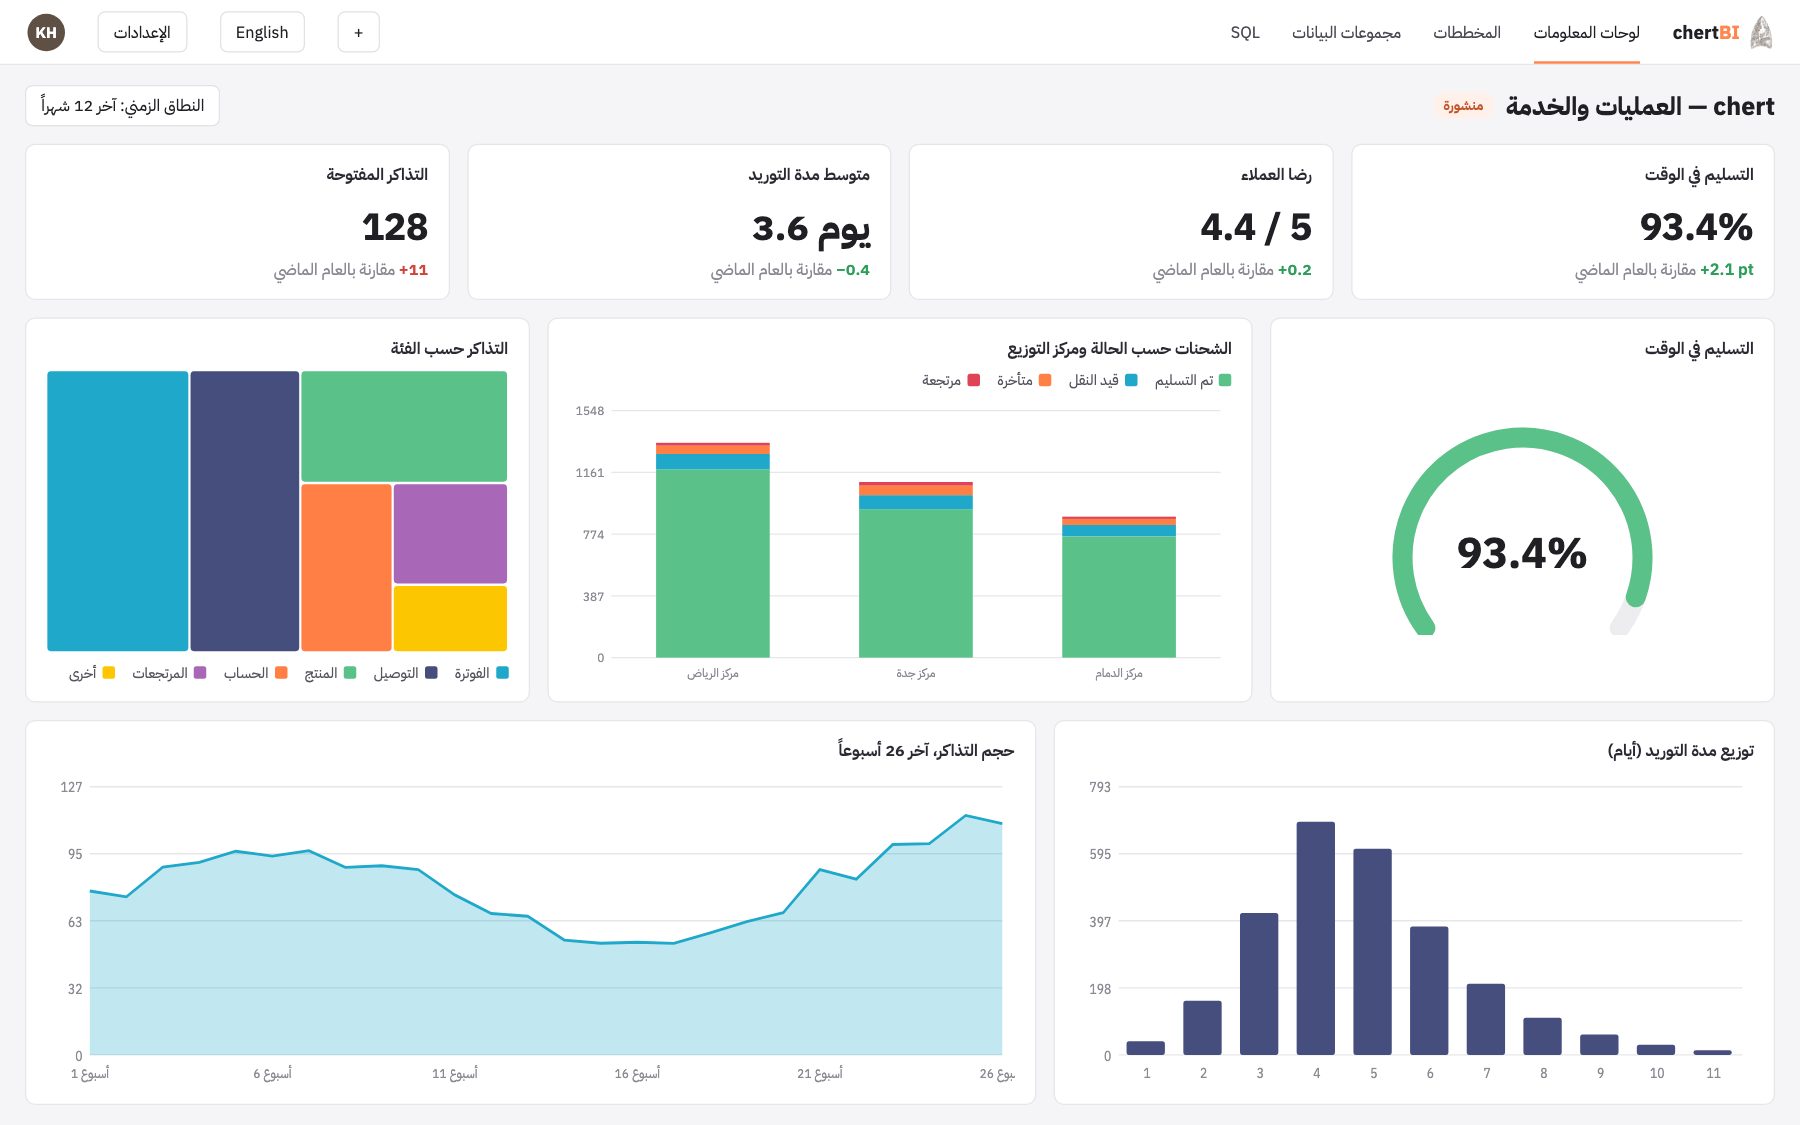Open the KH user avatar
1800x1125 pixels.
tap(46, 33)
